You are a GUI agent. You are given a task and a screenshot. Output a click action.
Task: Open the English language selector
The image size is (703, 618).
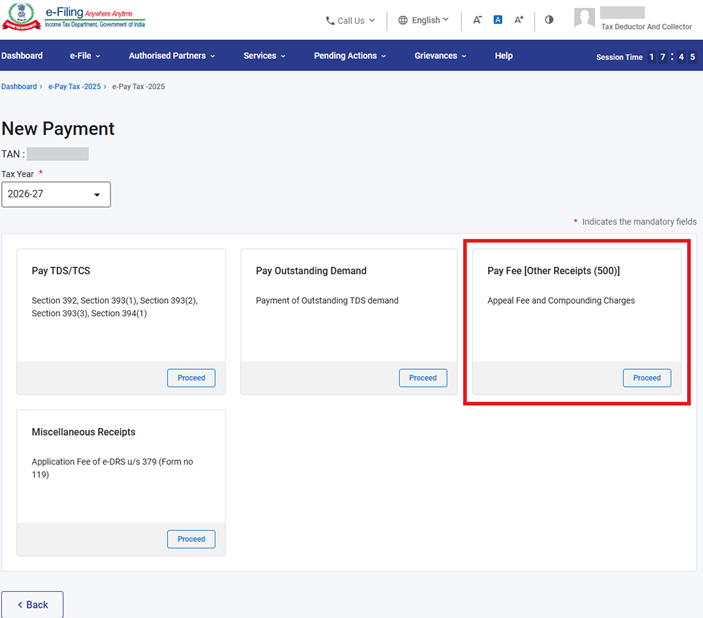423,20
